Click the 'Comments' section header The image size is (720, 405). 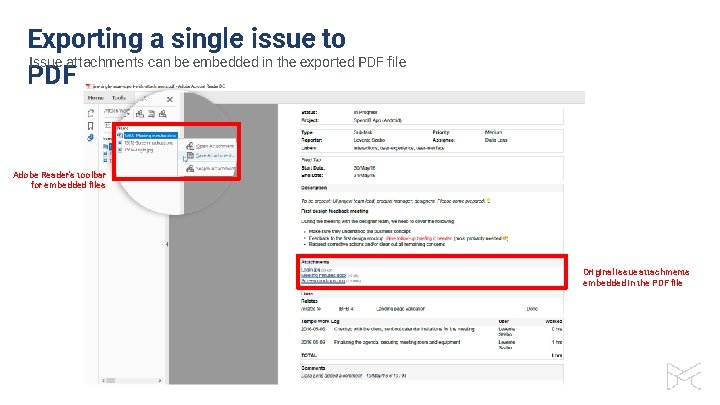click(313, 368)
